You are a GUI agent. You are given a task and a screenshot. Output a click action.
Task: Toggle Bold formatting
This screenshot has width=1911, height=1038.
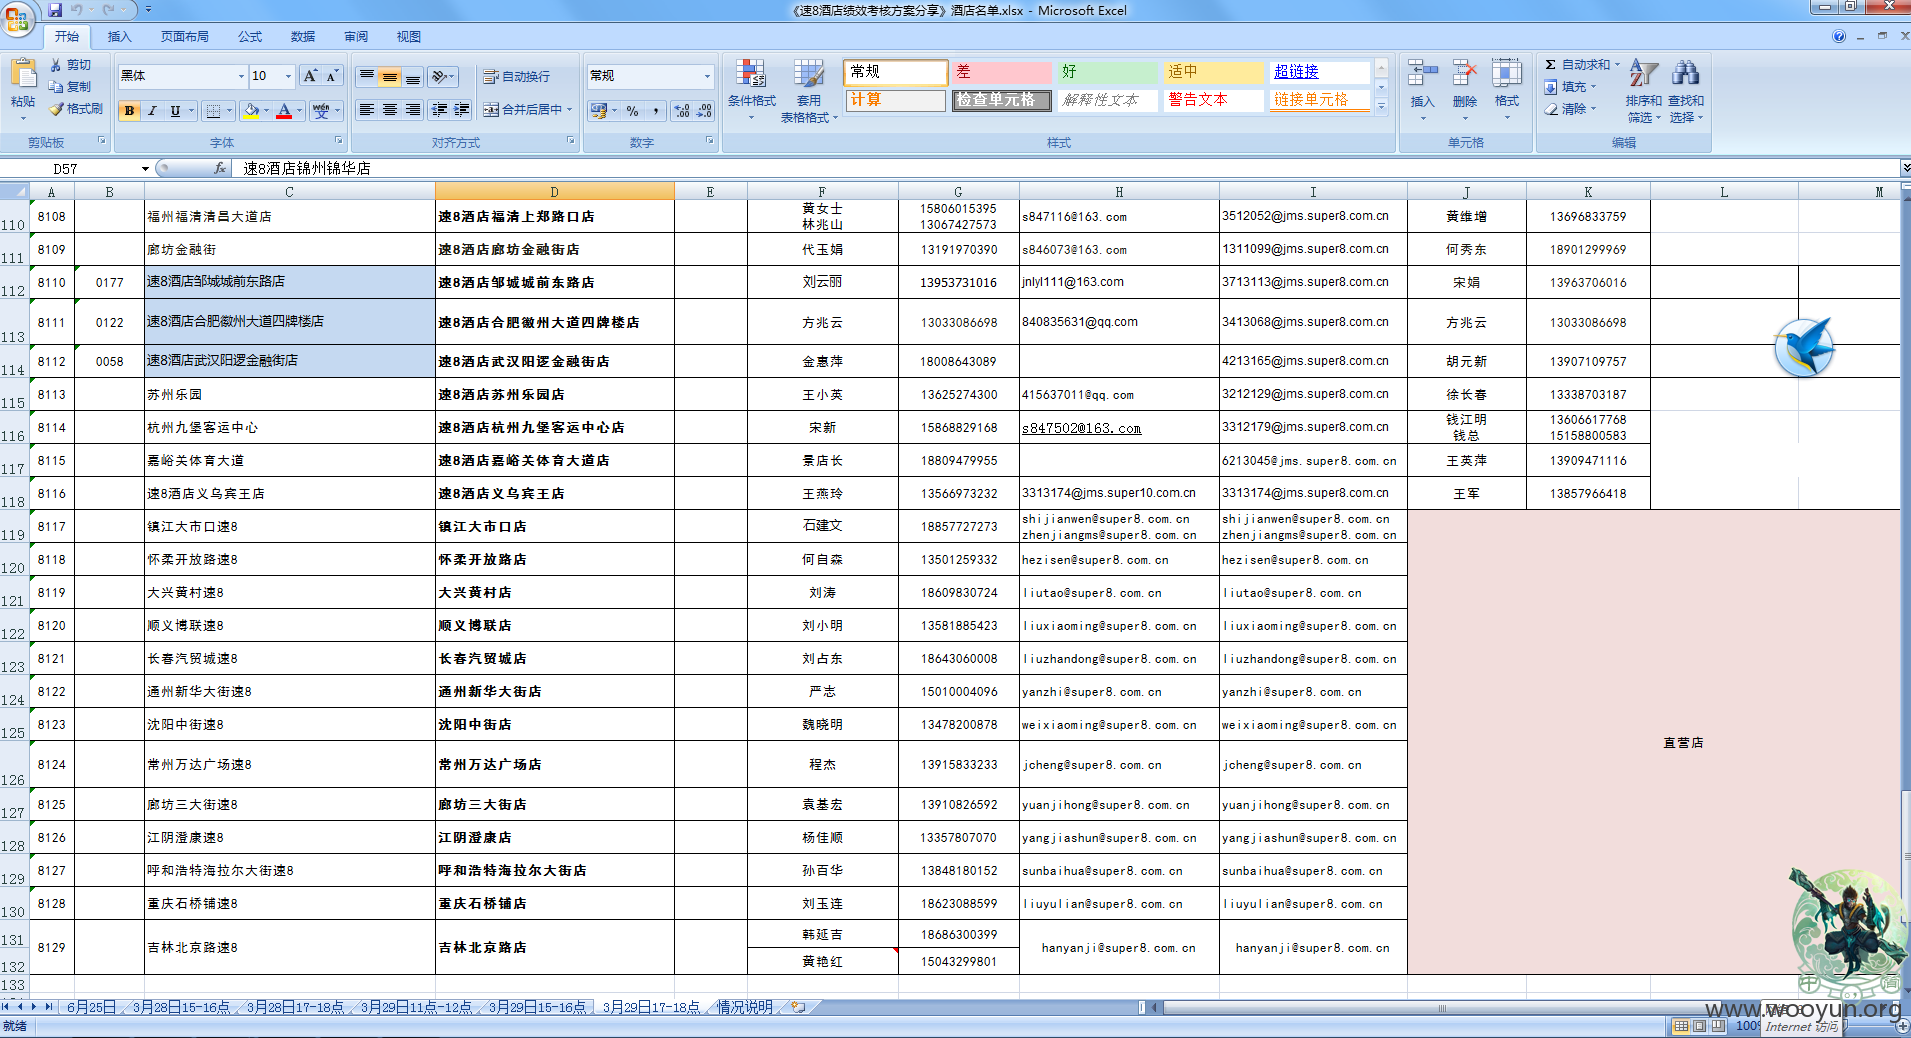(x=129, y=111)
